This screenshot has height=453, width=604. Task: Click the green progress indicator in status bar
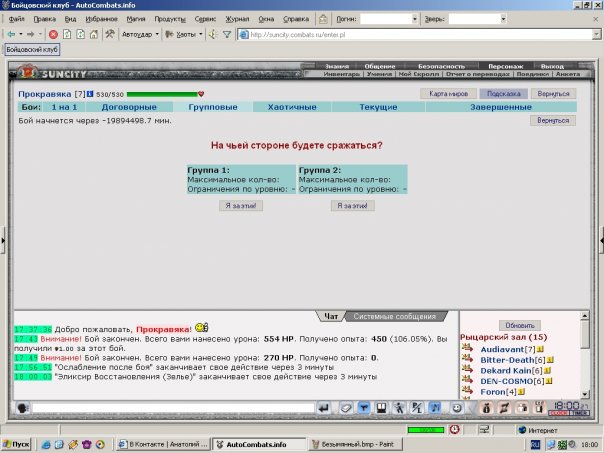pyautogui.click(x=426, y=430)
